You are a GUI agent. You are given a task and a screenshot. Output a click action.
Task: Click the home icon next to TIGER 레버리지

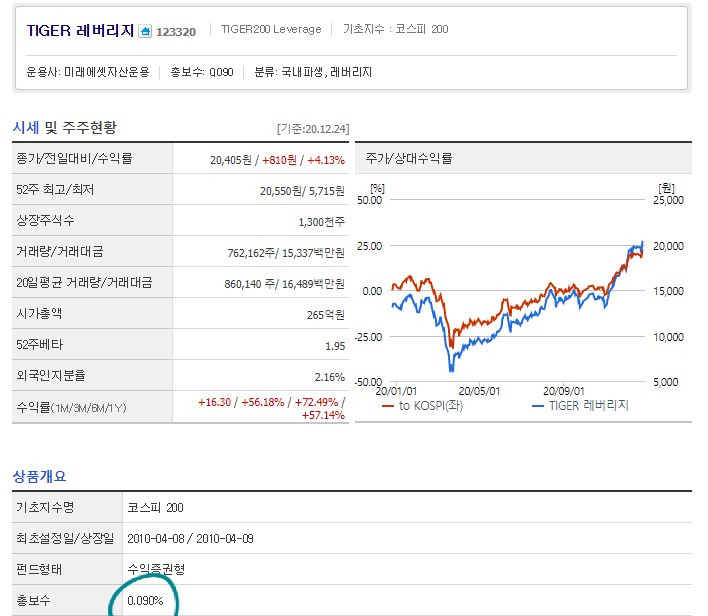pos(145,31)
